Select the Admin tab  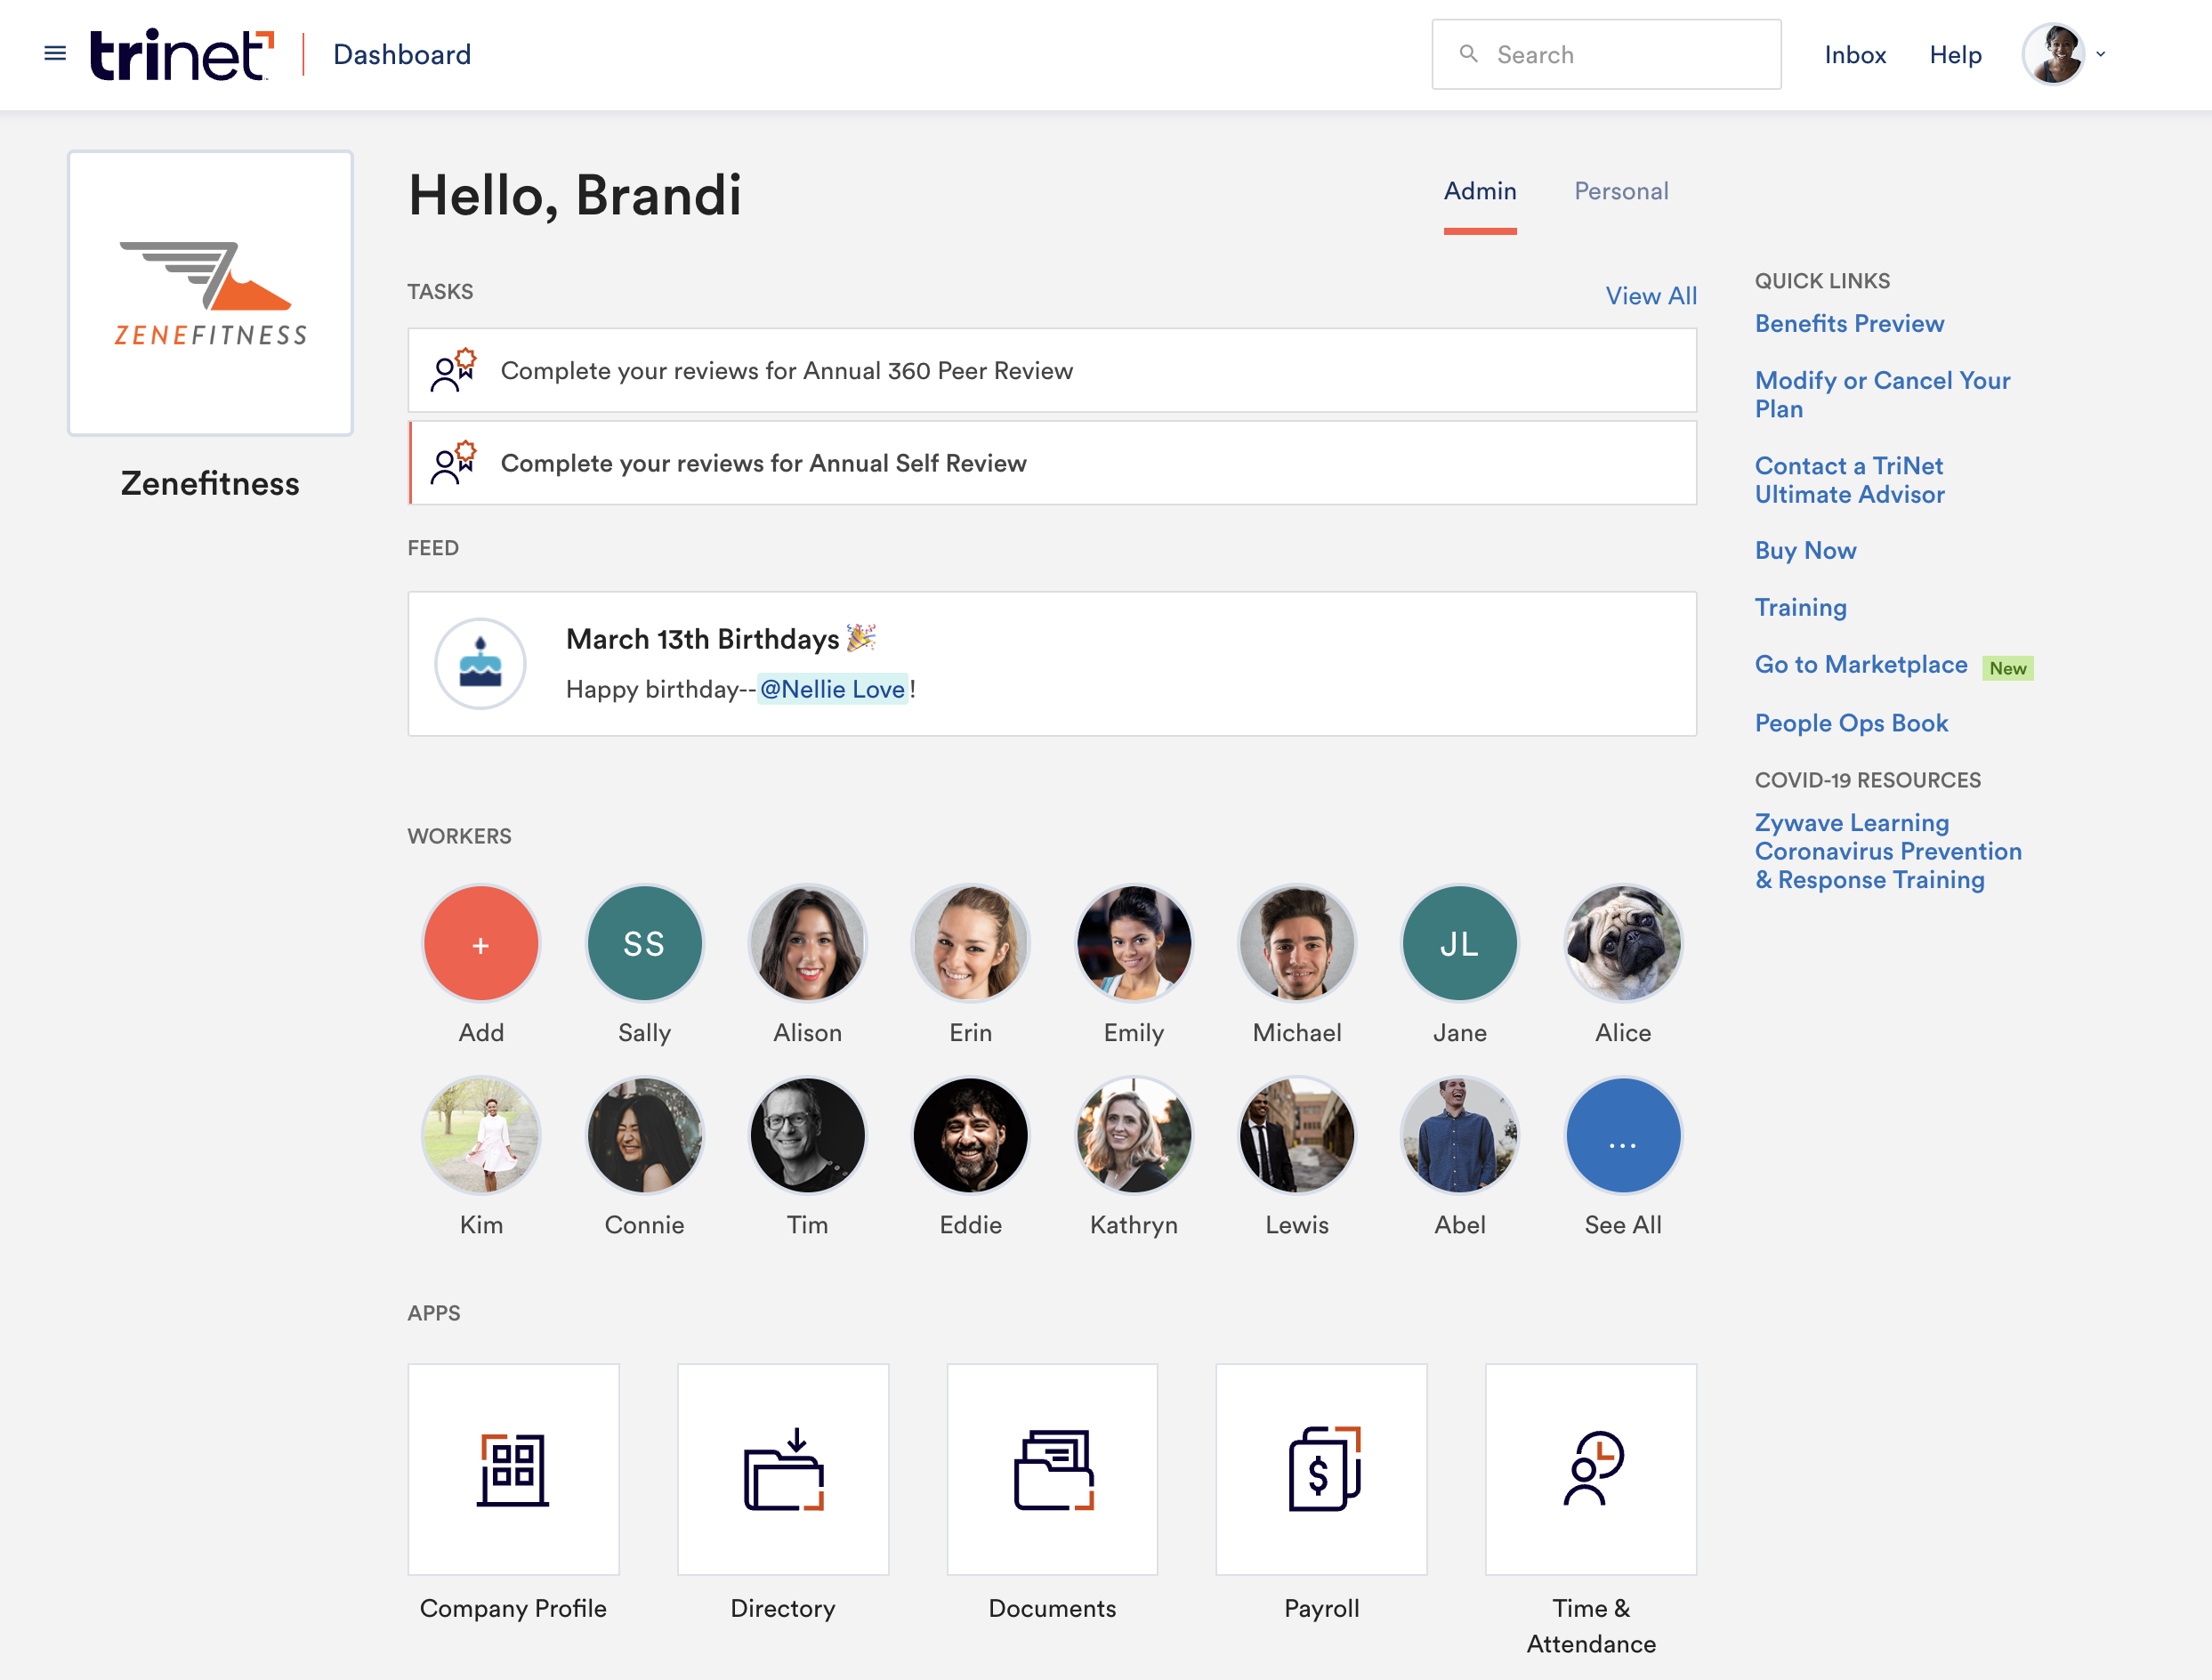click(1480, 191)
